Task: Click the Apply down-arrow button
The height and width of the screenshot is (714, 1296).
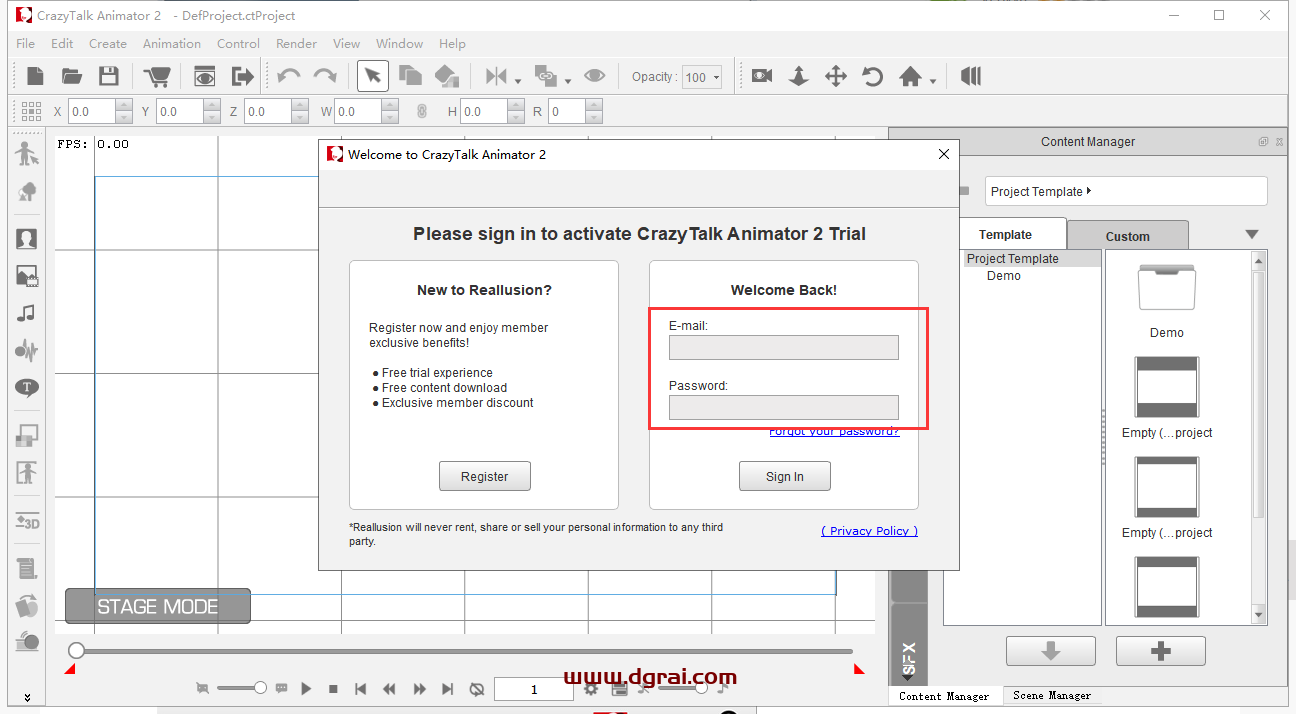Action: pos(1051,651)
